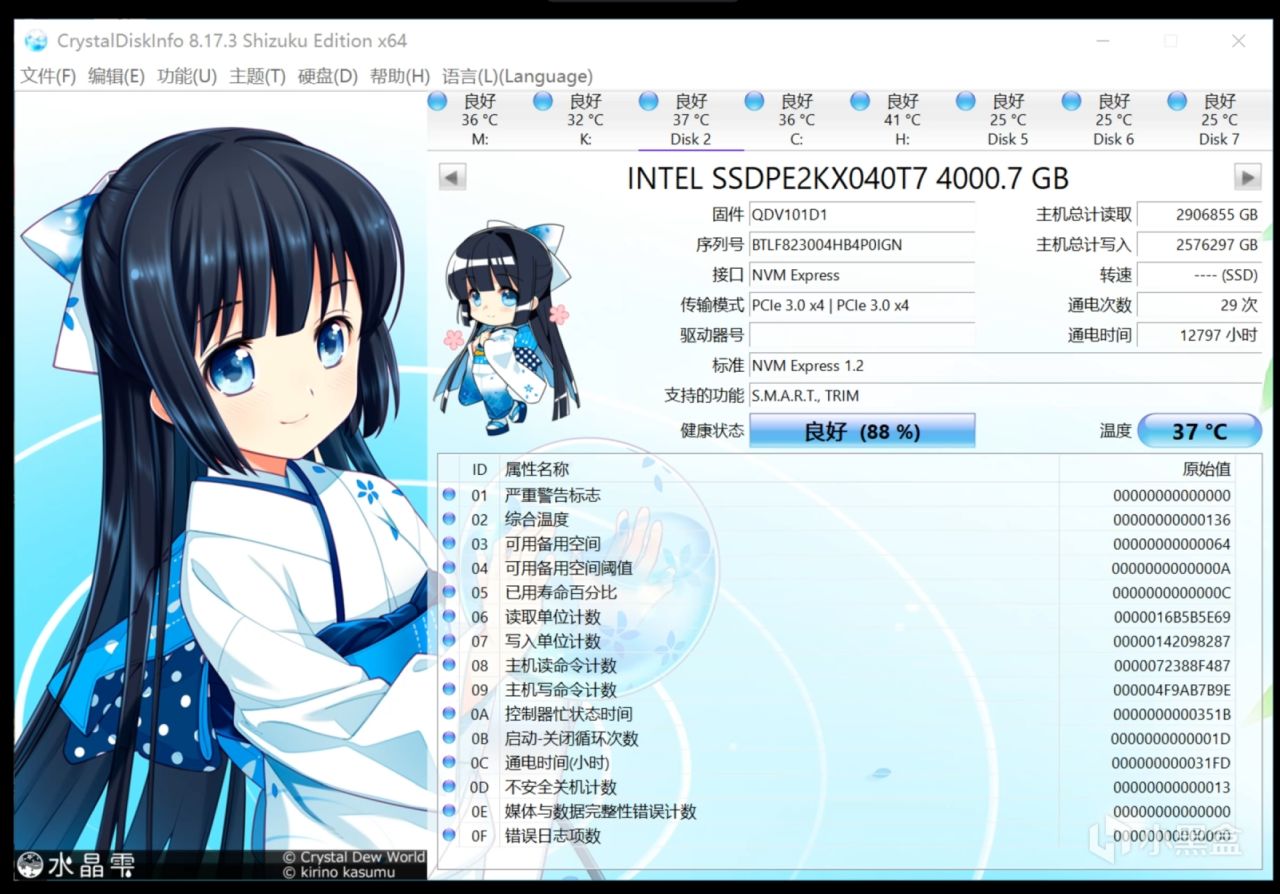Open the 帮助(H) menu
Image resolution: width=1280 pixels, height=894 pixels.
click(x=400, y=76)
